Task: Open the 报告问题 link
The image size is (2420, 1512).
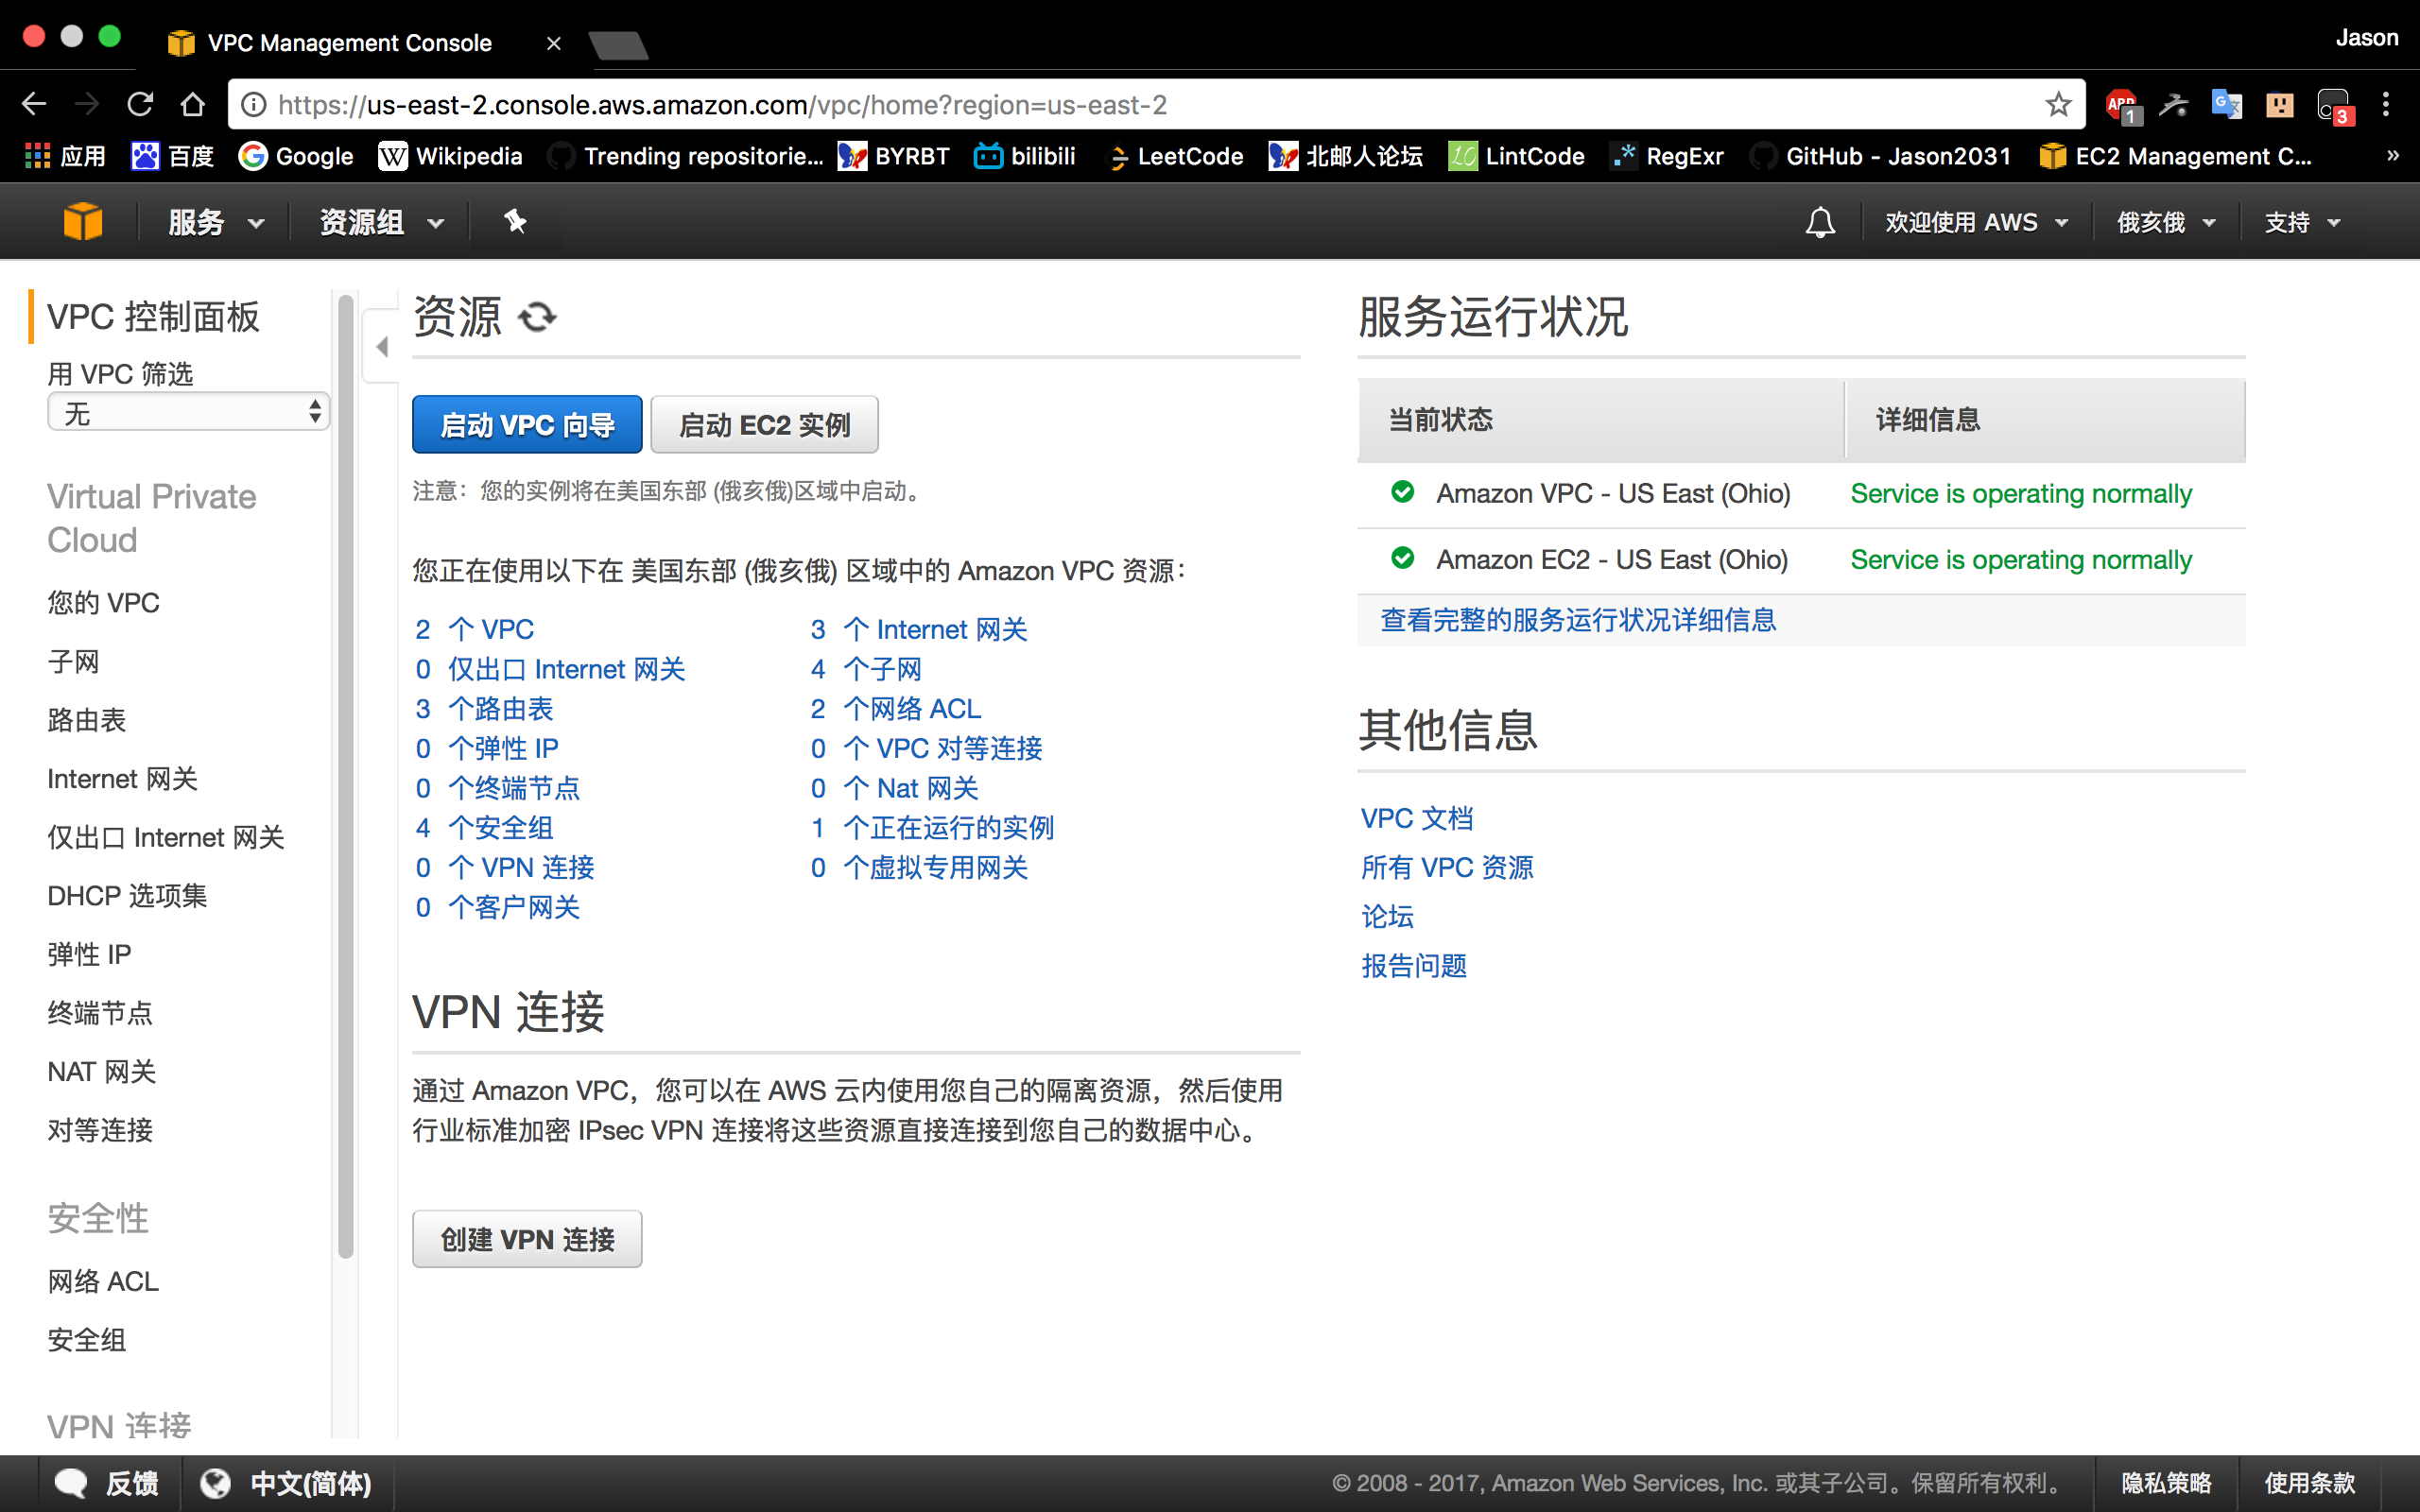Action: click(1413, 966)
